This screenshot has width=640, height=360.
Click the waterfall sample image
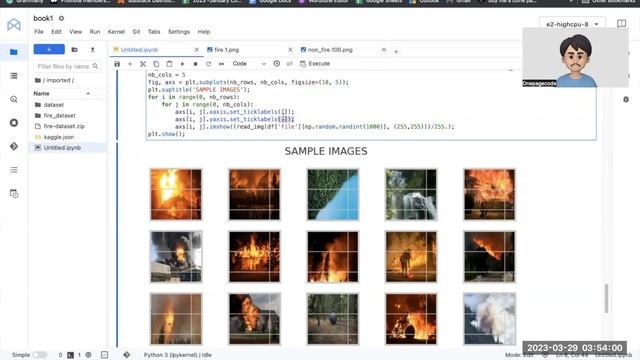[411, 195]
